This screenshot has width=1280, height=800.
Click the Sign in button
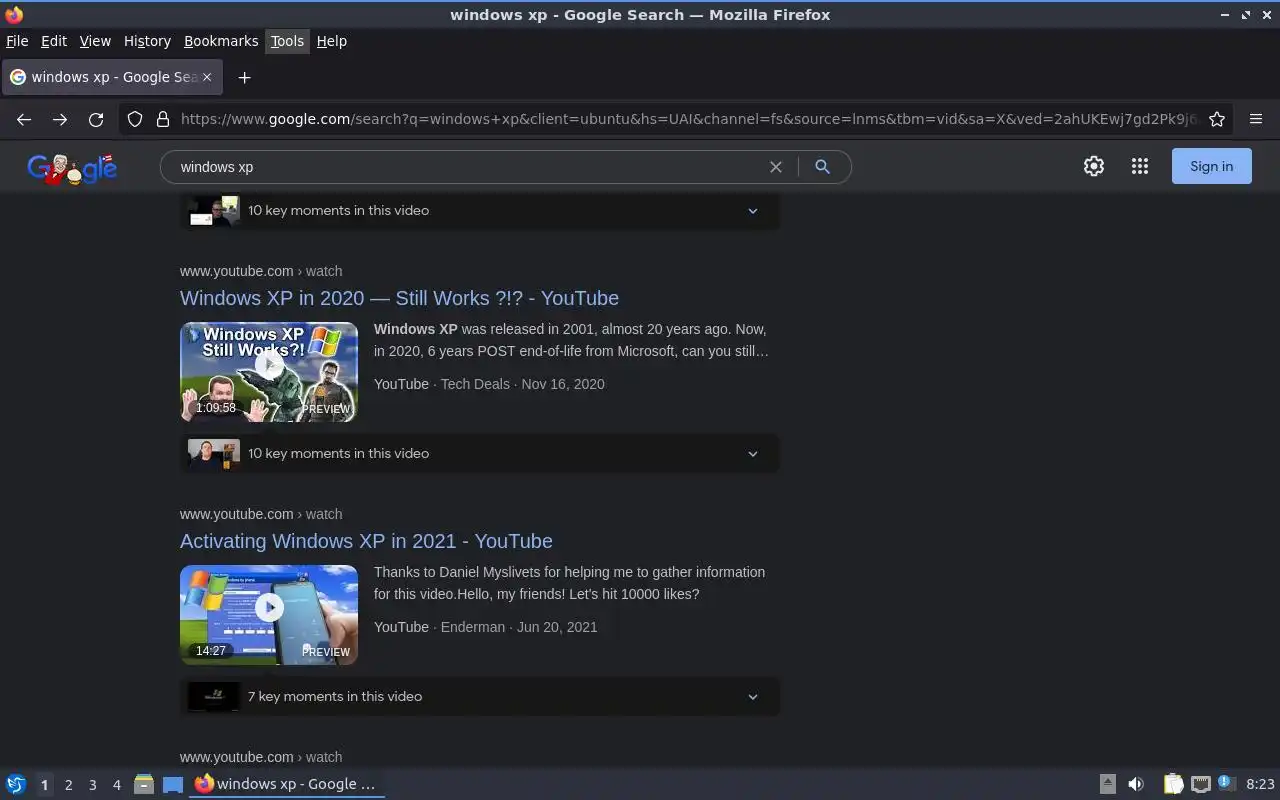coord(1211,167)
